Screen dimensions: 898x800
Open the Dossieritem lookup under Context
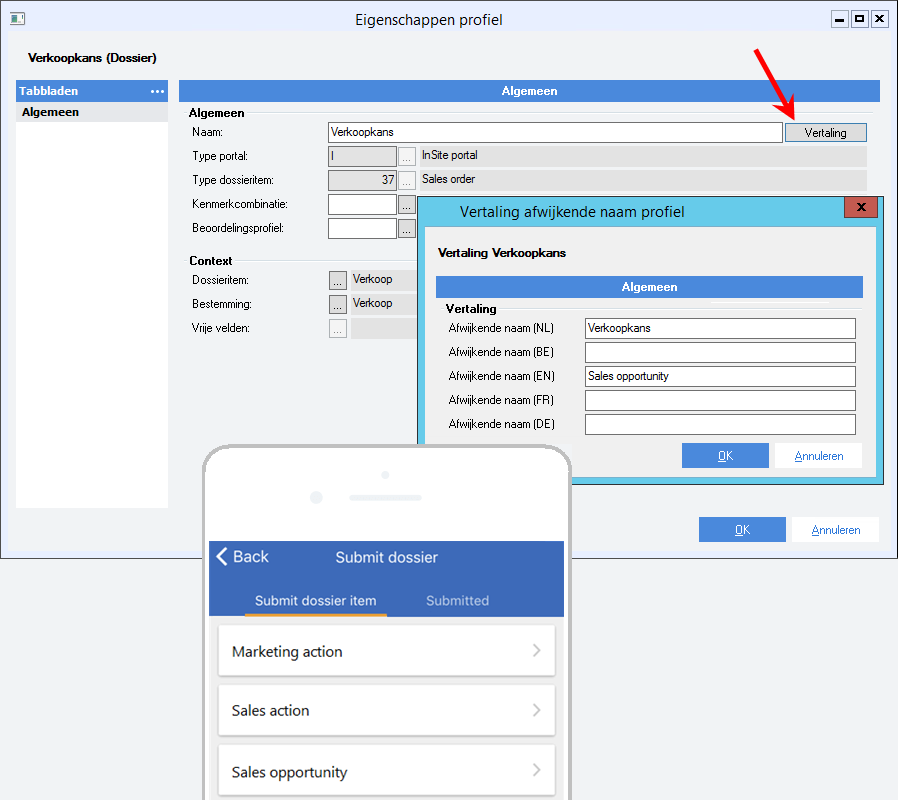(x=337, y=280)
